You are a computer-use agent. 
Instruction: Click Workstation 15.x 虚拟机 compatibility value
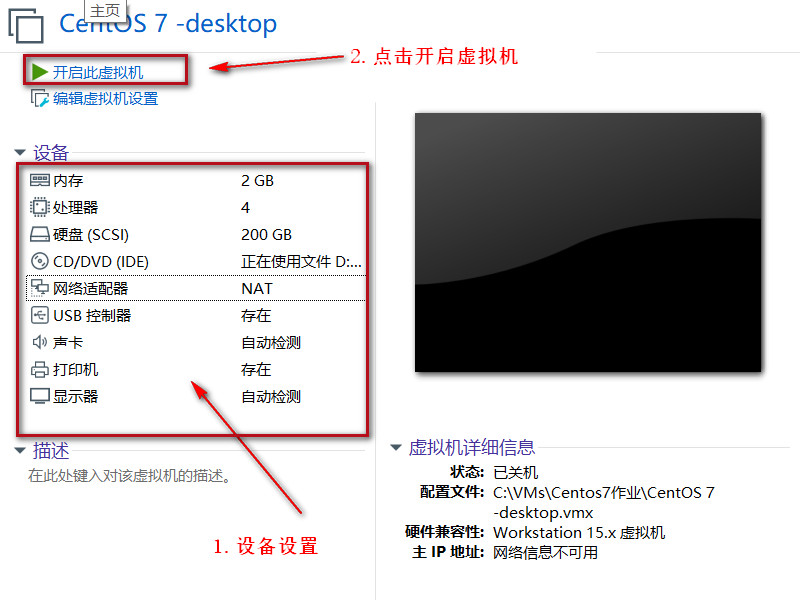pos(579,533)
